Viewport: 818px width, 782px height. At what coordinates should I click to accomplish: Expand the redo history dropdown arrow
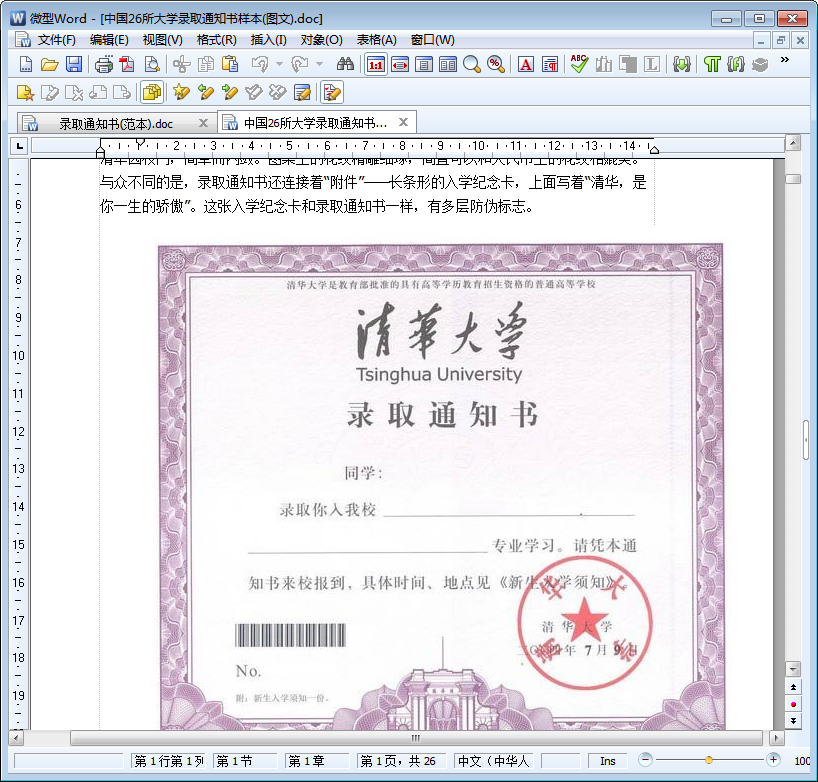pos(319,65)
